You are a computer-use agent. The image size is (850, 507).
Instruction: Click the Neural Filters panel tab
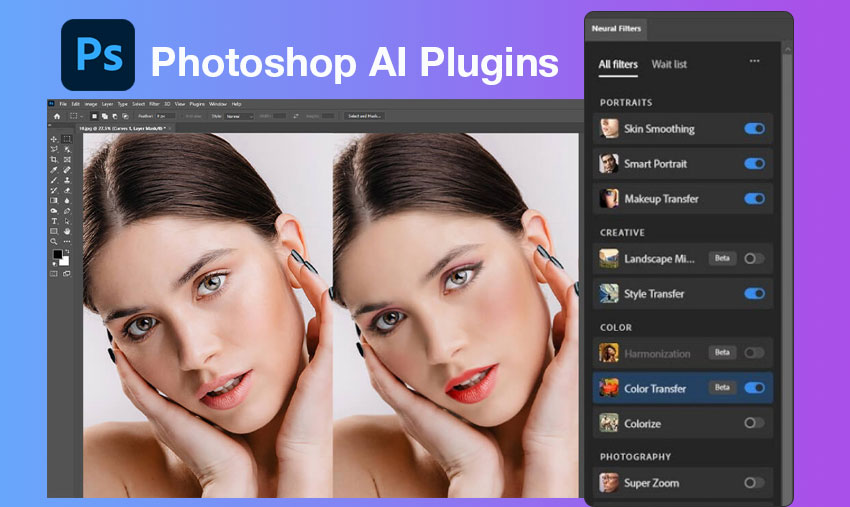(616, 29)
